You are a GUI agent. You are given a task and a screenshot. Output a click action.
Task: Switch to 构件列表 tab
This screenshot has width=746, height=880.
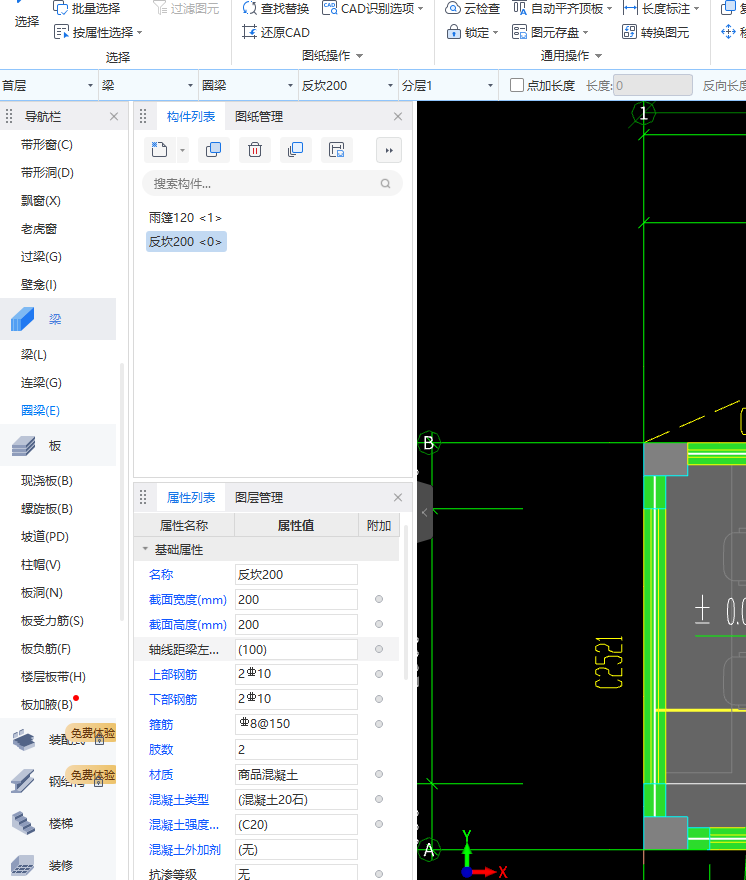point(191,116)
